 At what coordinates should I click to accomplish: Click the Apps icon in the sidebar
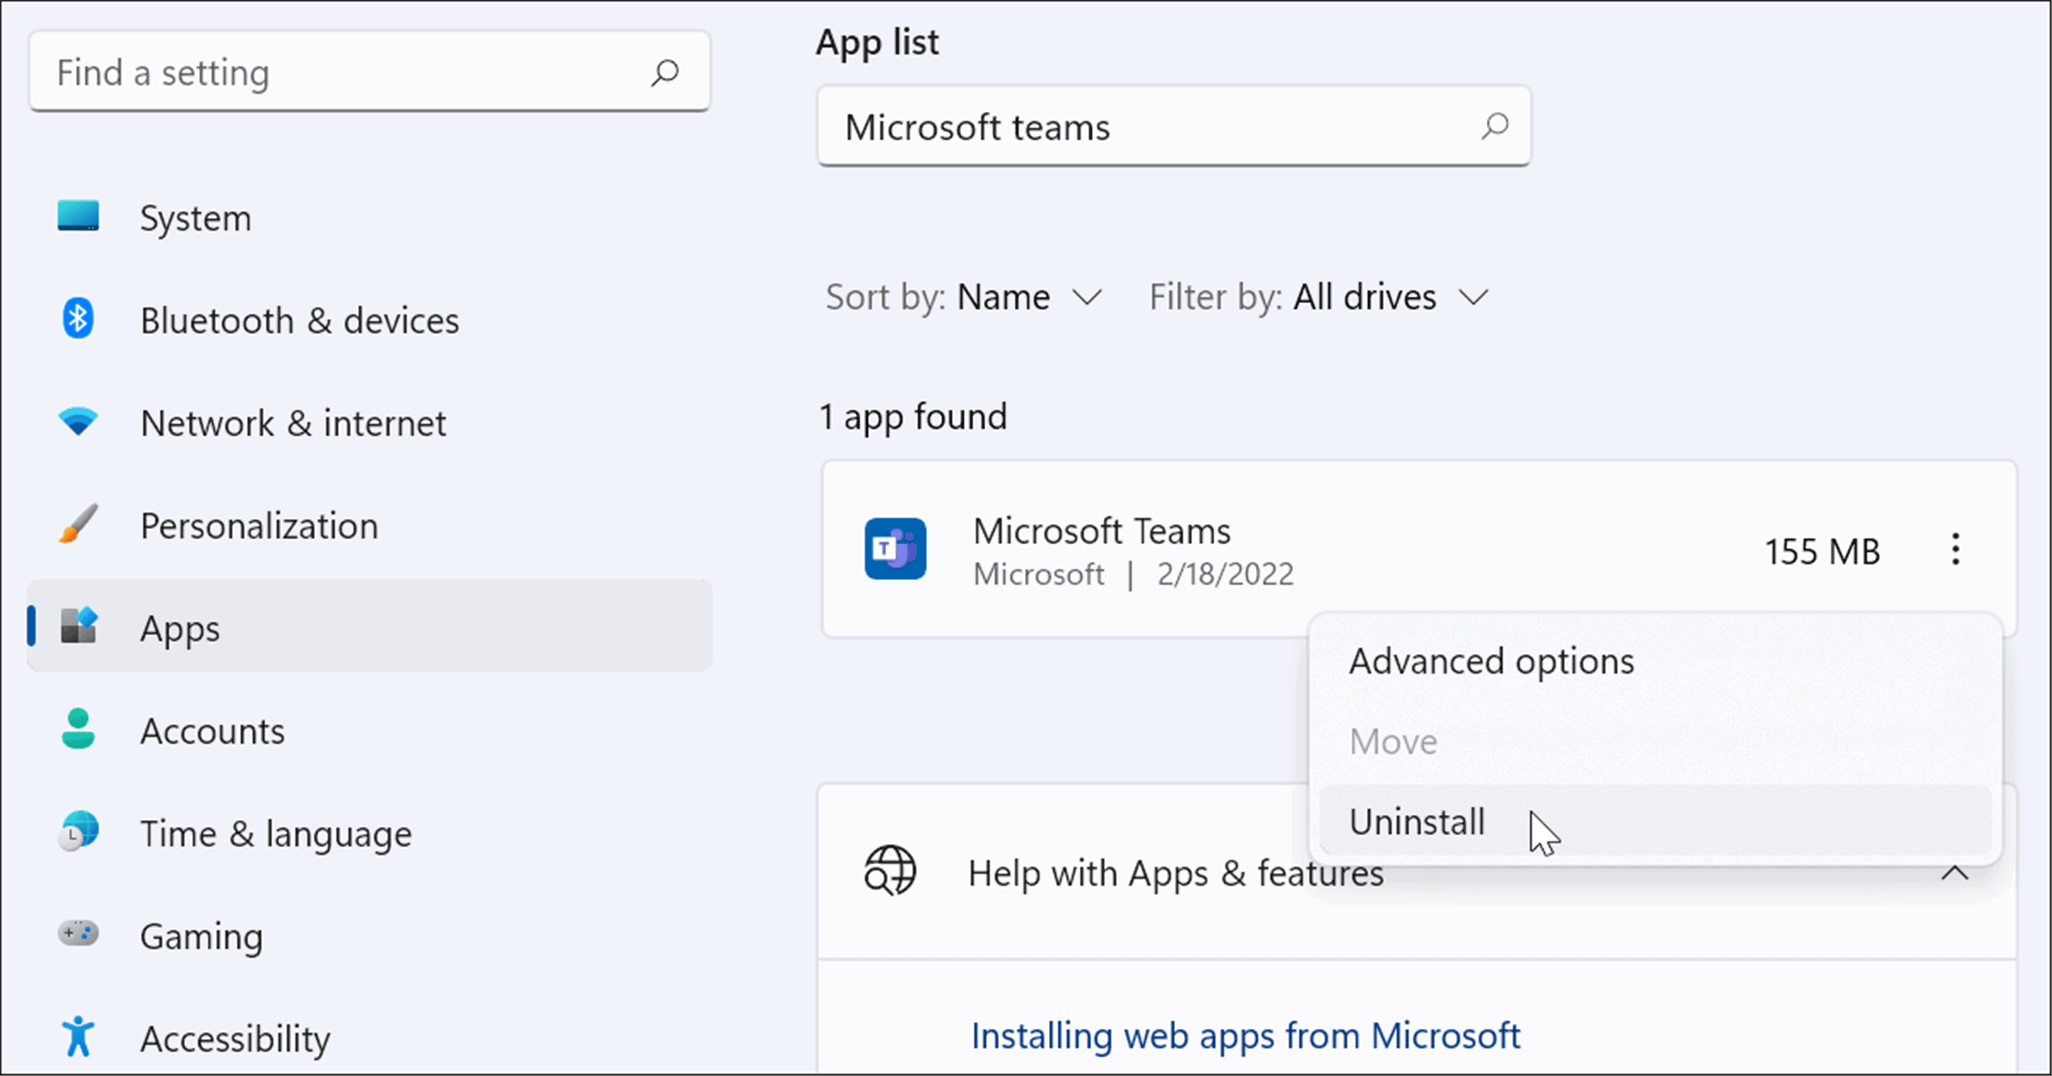point(76,627)
